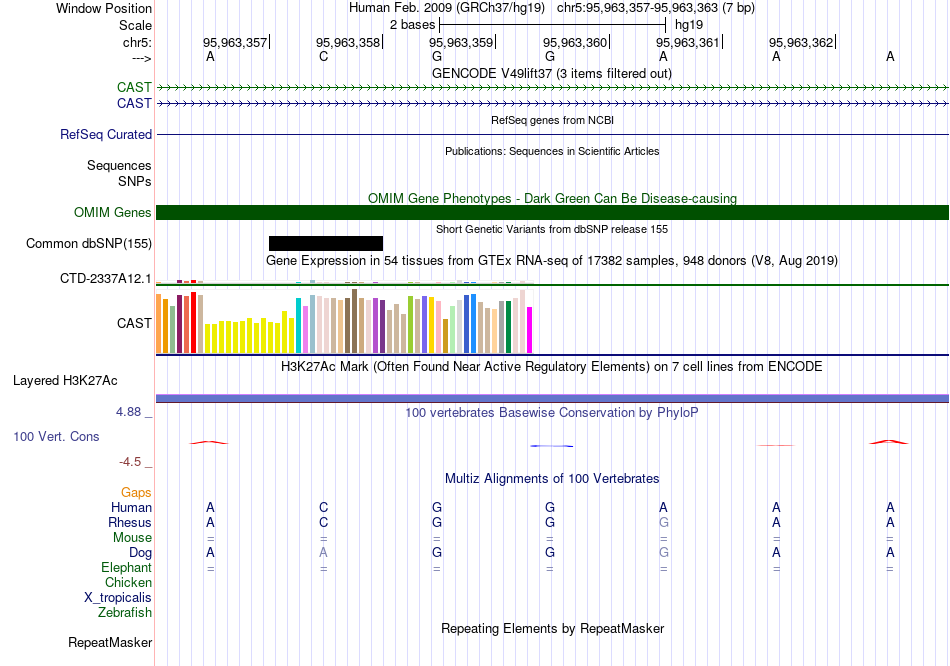Viewport: 950px width, 666px height.
Task: Click the 4.88 PhyloP upper limit value
Action: [x=128, y=412]
